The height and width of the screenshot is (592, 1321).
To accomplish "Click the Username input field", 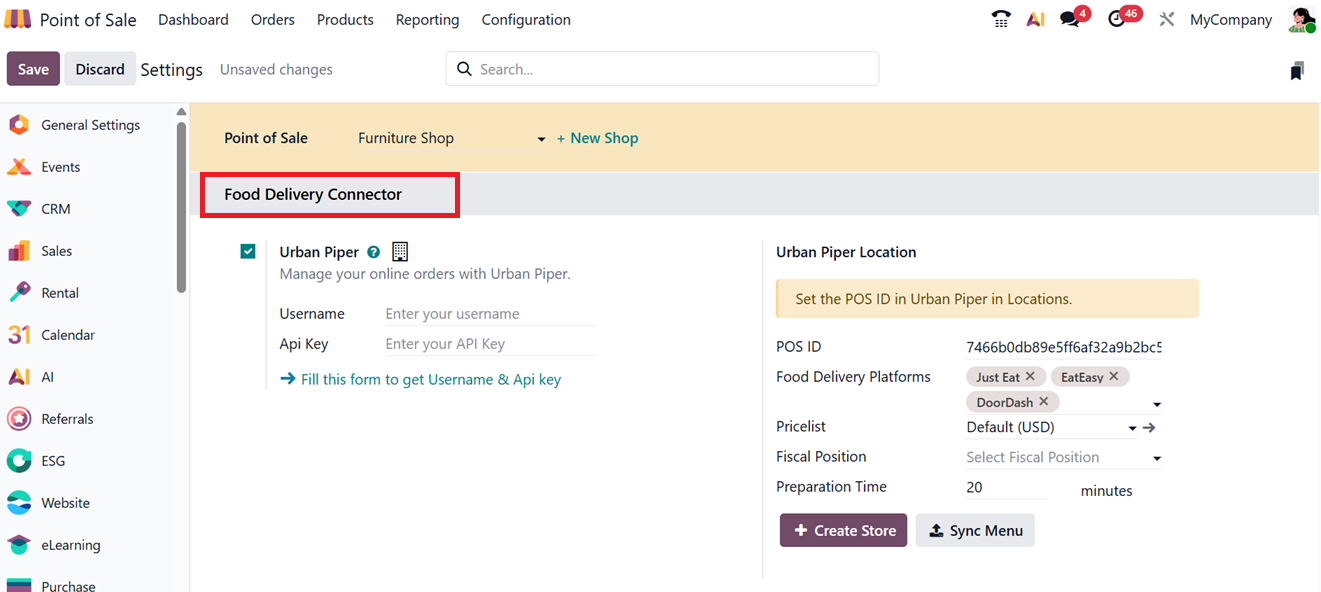I will (x=490, y=314).
